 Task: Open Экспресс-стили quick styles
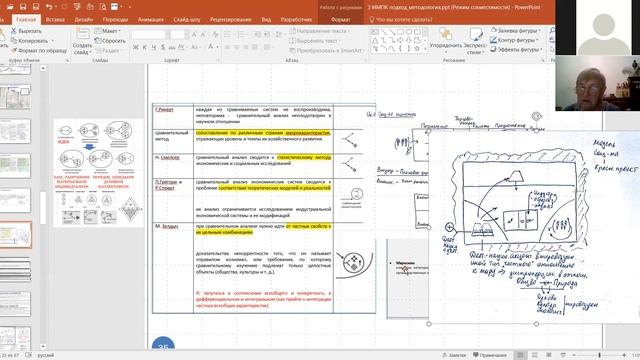[x=476, y=41]
